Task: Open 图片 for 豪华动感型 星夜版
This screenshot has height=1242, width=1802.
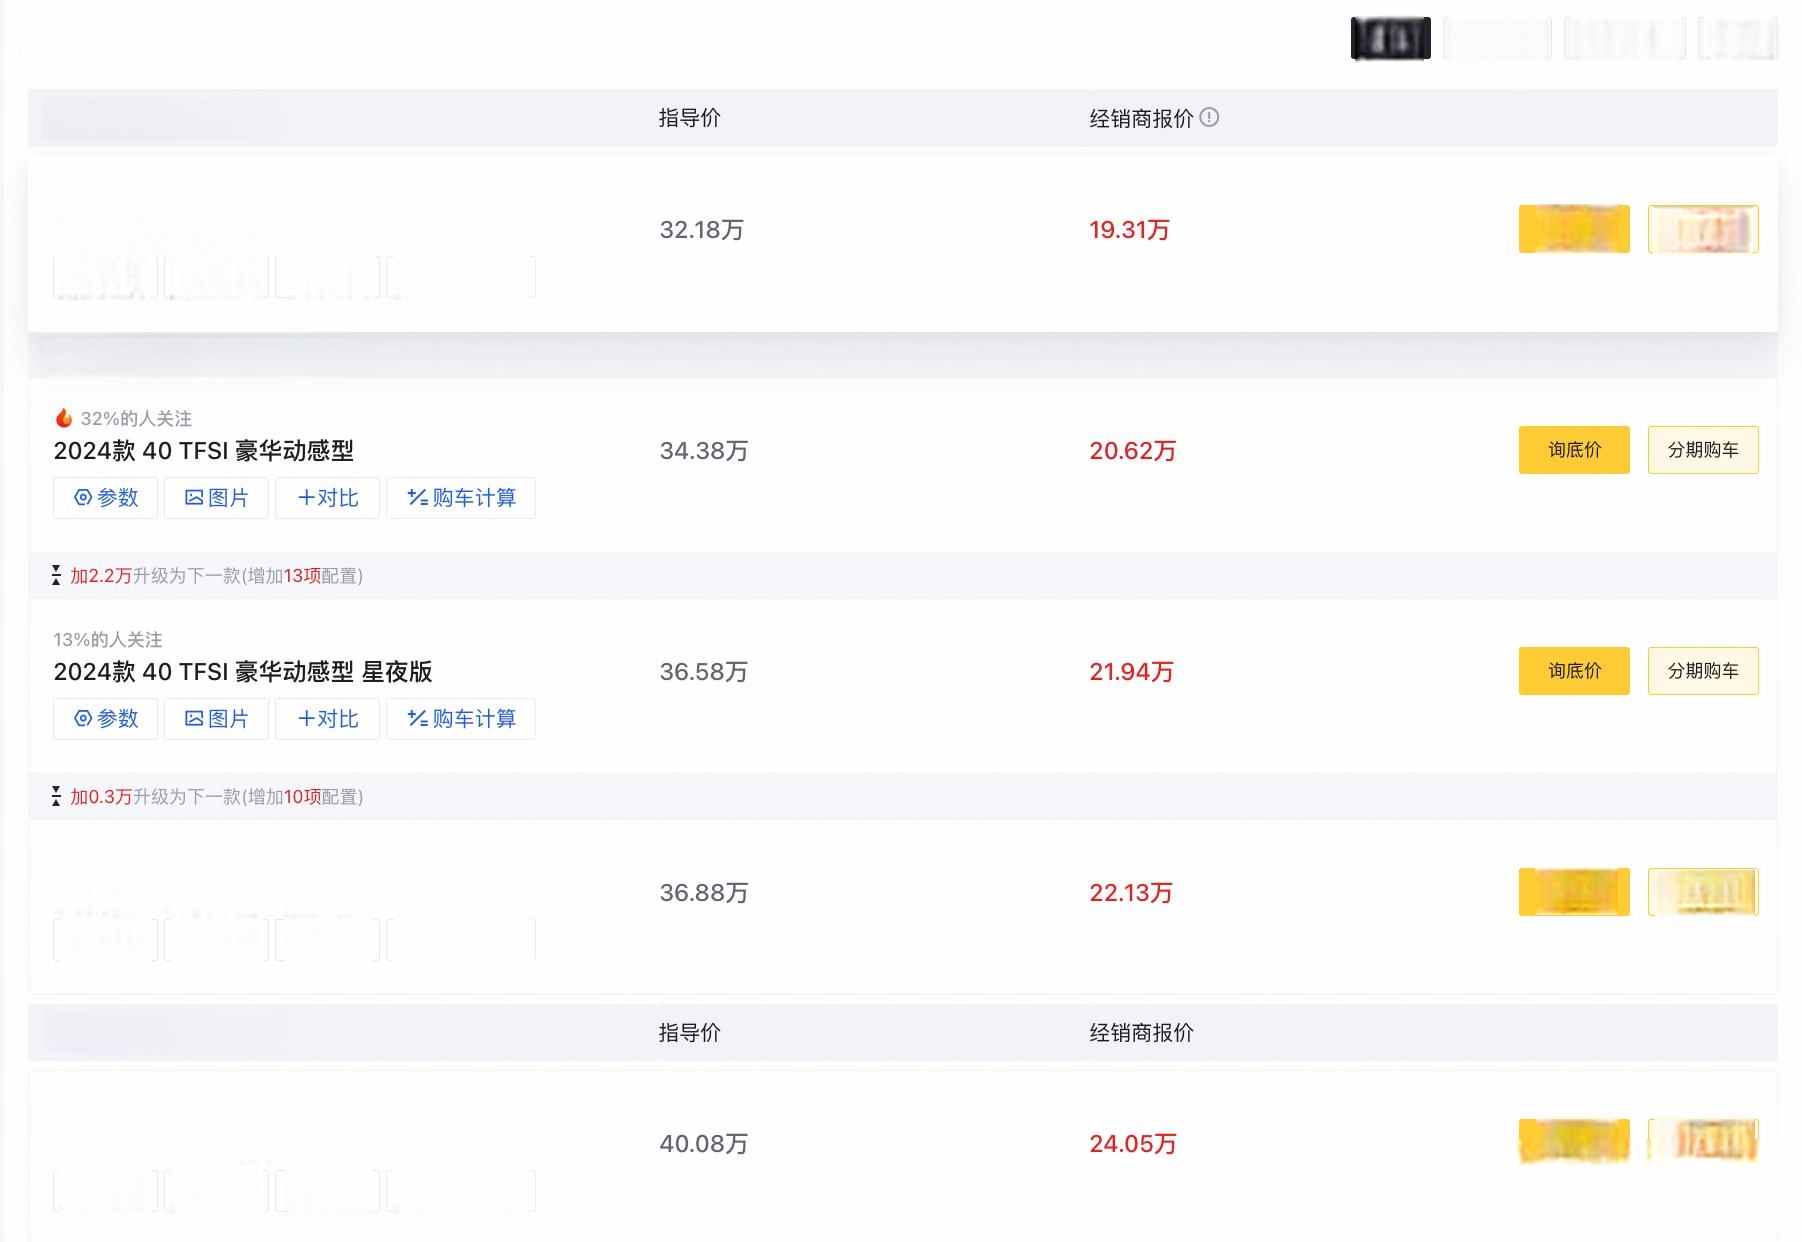Action: point(217,719)
